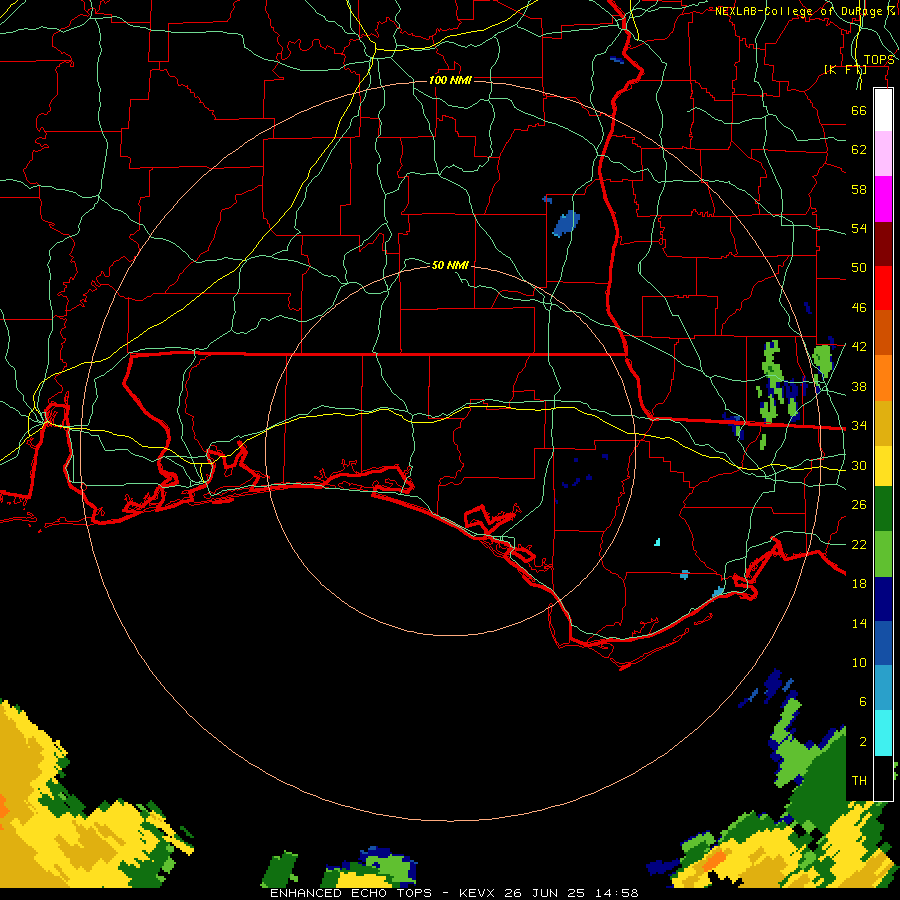This screenshot has height=900, width=900.
Task: Click the "26 JUN 25" date text
Action: pos(544,893)
